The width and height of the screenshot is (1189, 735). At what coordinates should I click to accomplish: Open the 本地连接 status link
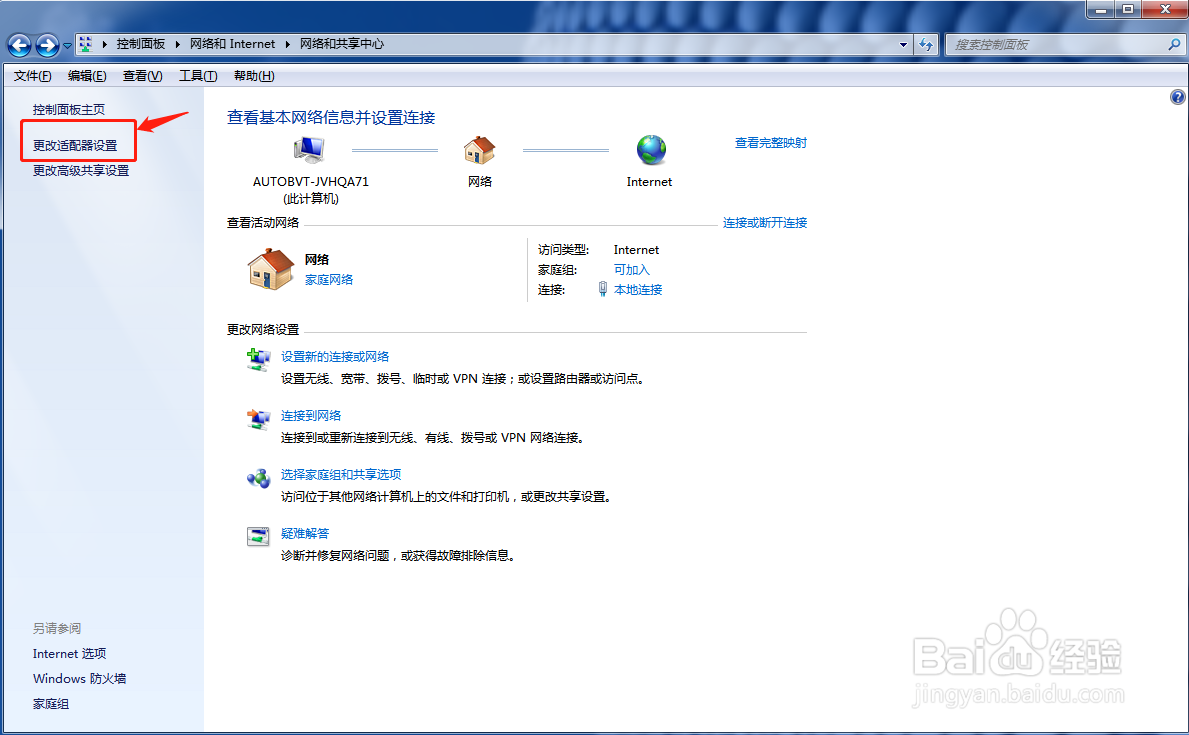(x=639, y=289)
